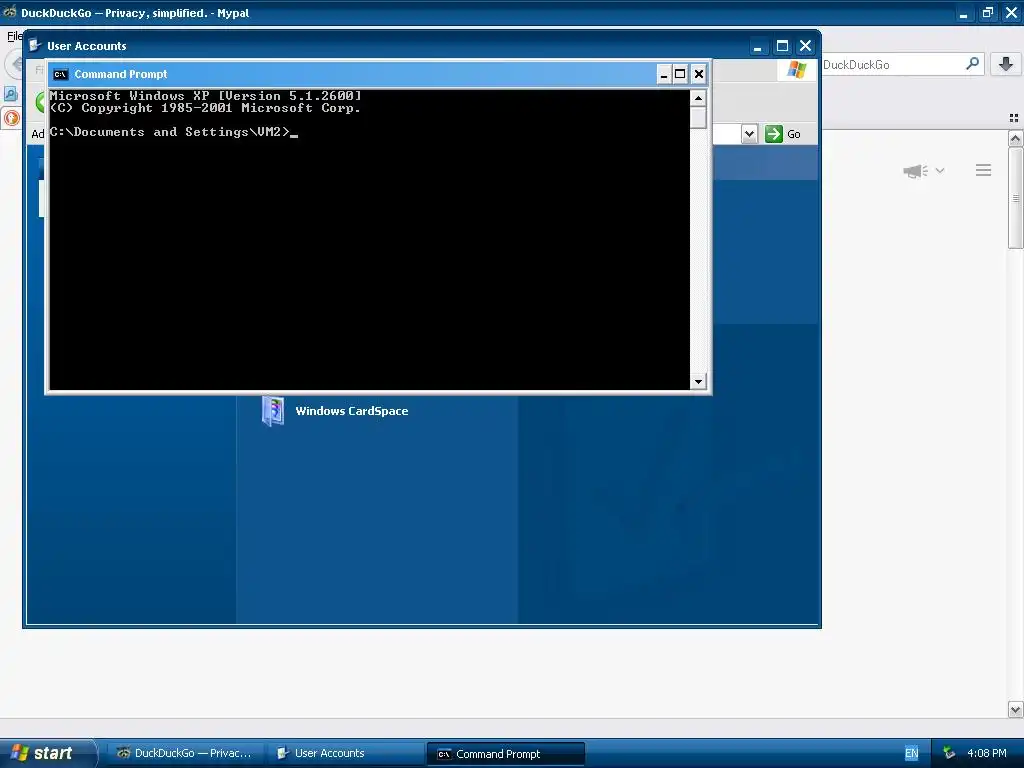Switch to the DuckDuckGo taskbar button
This screenshot has width=1024, height=768.
pos(185,753)
